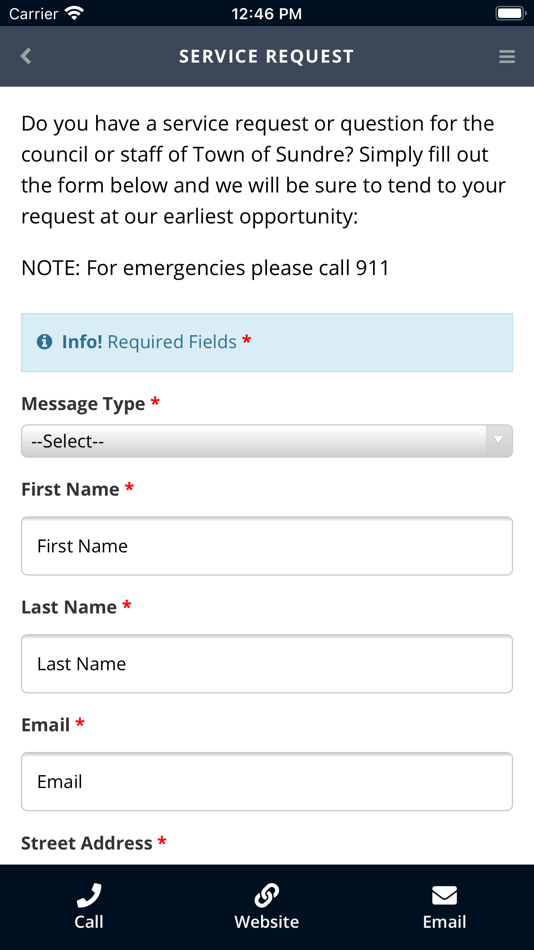Check the Wi-Fi status icon
This screenshot has width=534, height=950.
coord(75,13)
